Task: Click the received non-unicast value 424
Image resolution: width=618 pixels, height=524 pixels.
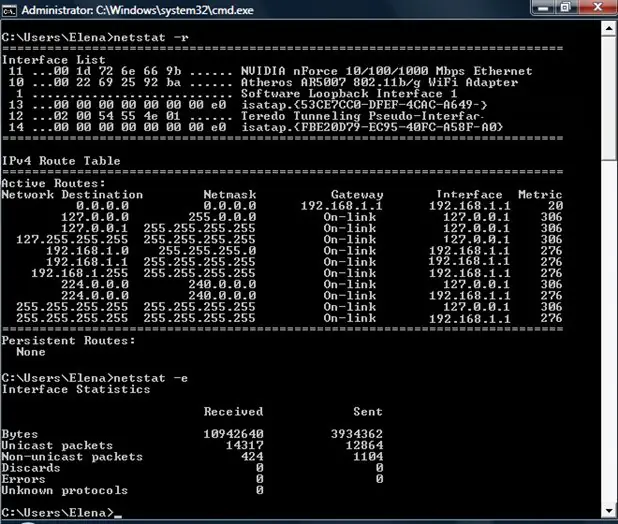Action: (252, 457)
